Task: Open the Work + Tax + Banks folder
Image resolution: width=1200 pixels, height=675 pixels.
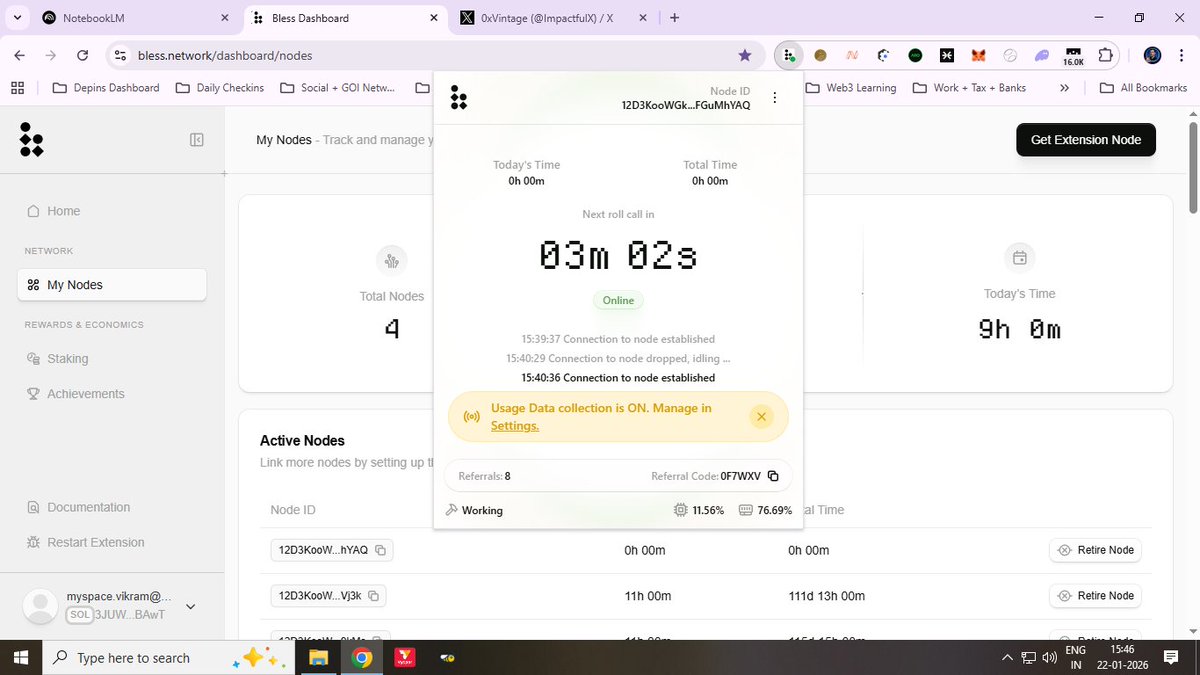Action: (970, 88)
